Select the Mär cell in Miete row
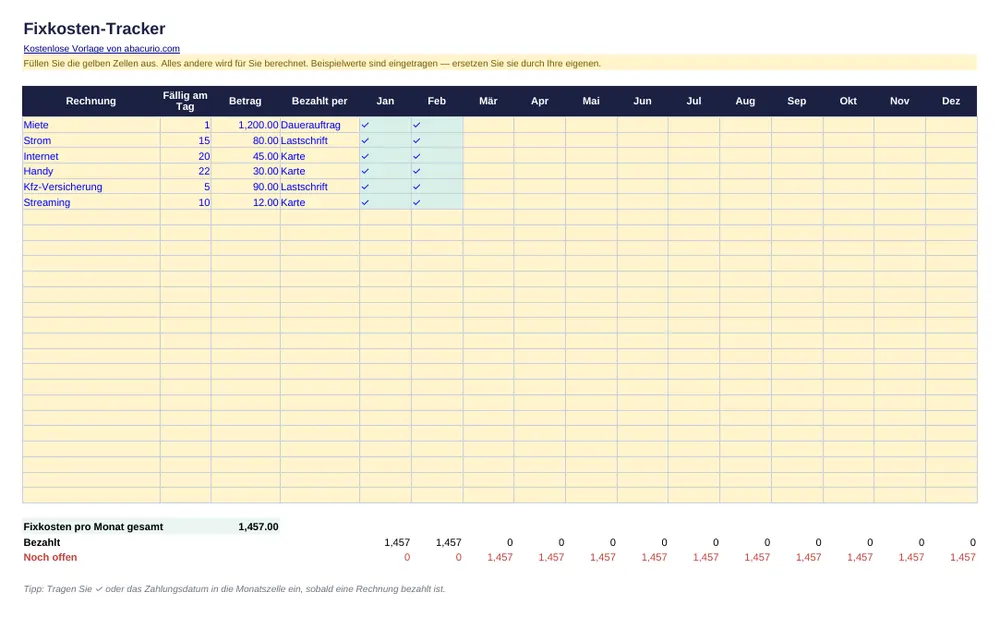The width and height of the screenshot is (1000, 617). (x=489, y=125)
